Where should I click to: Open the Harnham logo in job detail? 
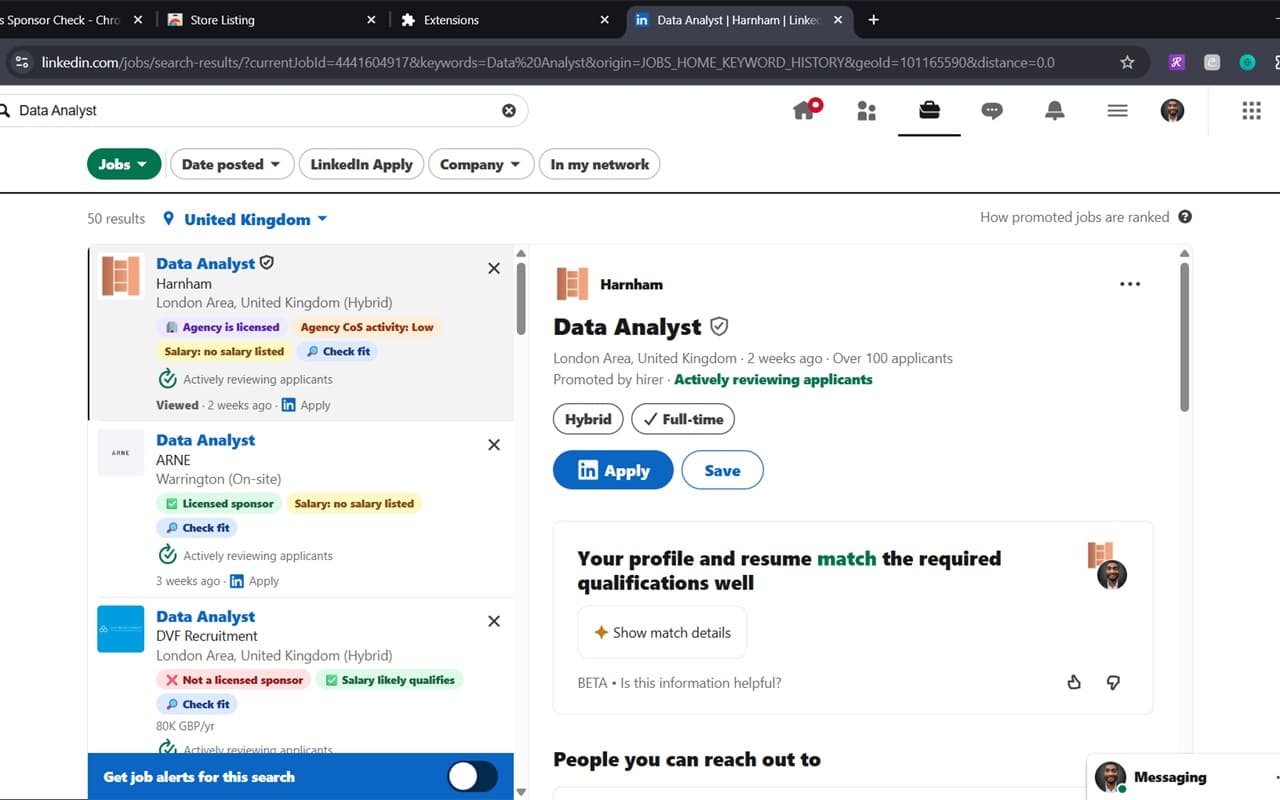click(572, 284)
